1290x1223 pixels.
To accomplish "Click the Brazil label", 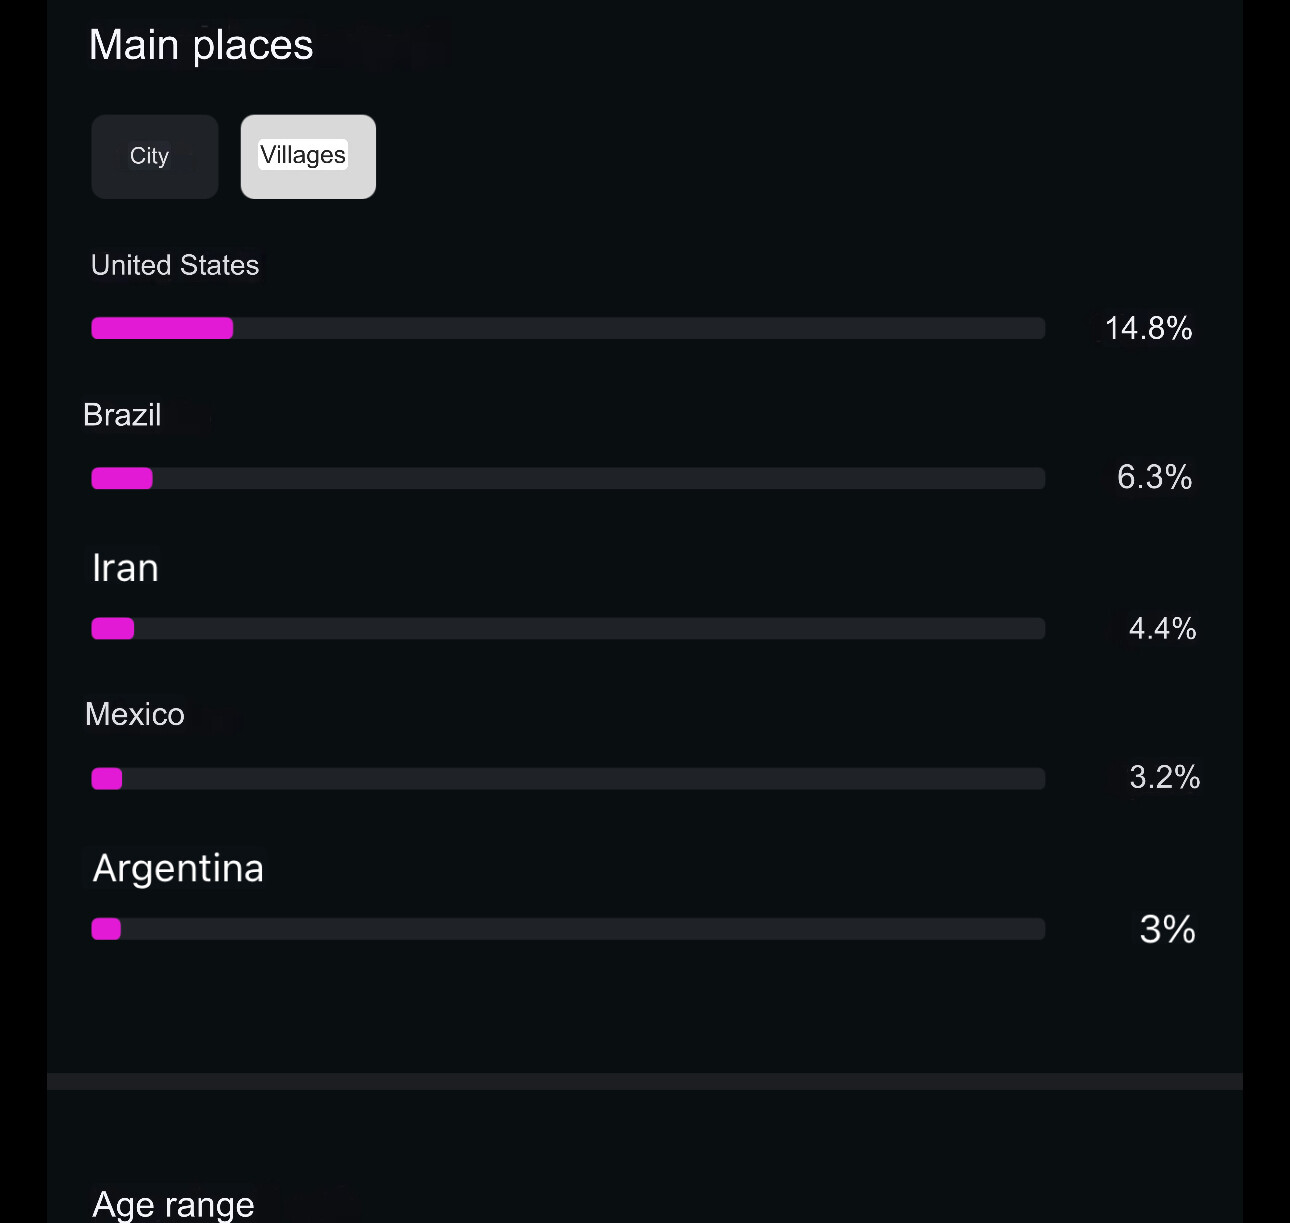I will tap(122, 415).
